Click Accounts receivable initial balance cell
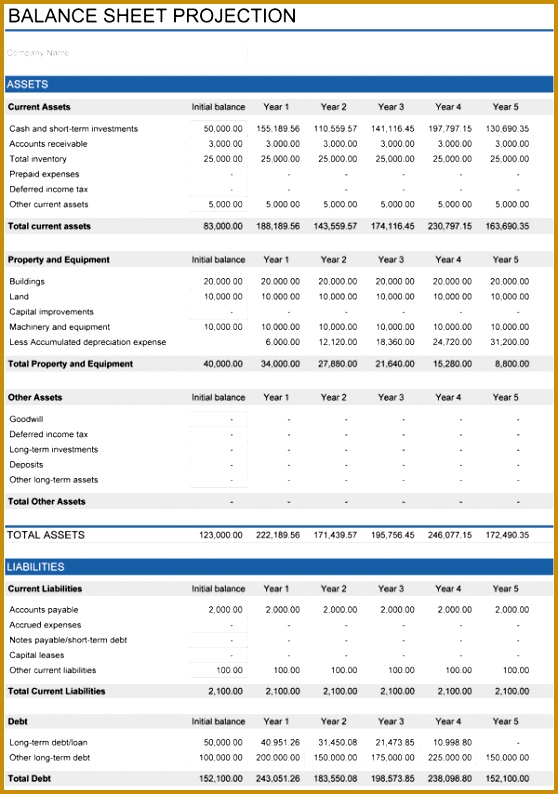Viewport: 558px width, 794px height. 219,144
